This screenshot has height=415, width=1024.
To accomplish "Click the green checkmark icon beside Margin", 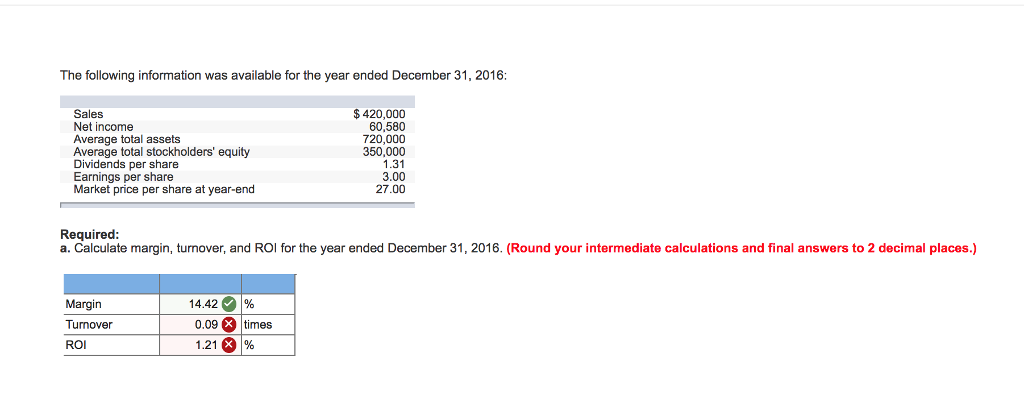I will (229, 305).
